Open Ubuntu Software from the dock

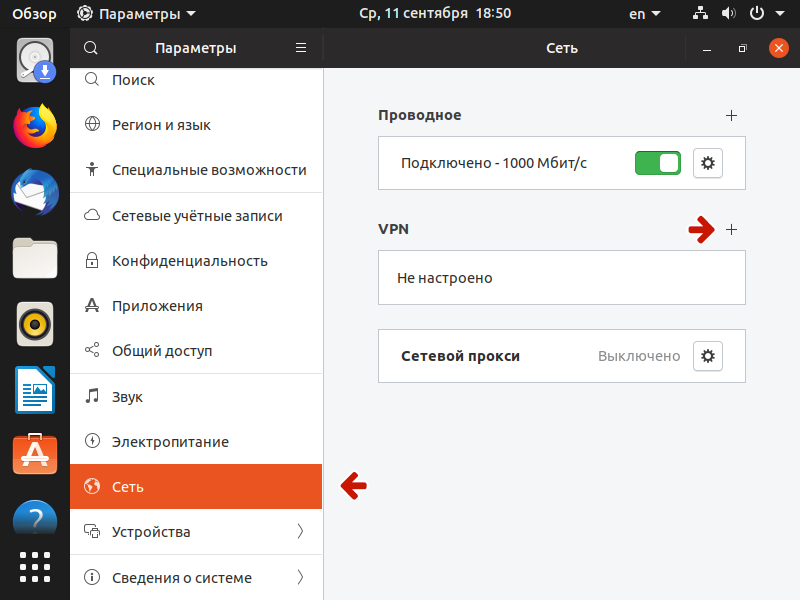(x=35, y=455)
